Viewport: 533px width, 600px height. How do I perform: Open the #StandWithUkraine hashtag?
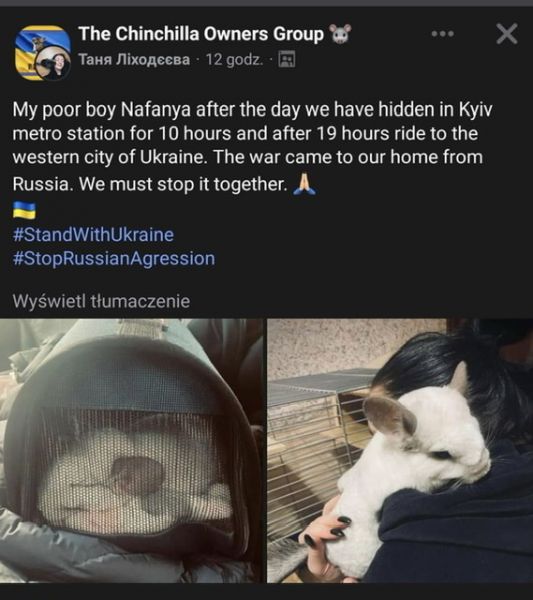pos(93,235)
